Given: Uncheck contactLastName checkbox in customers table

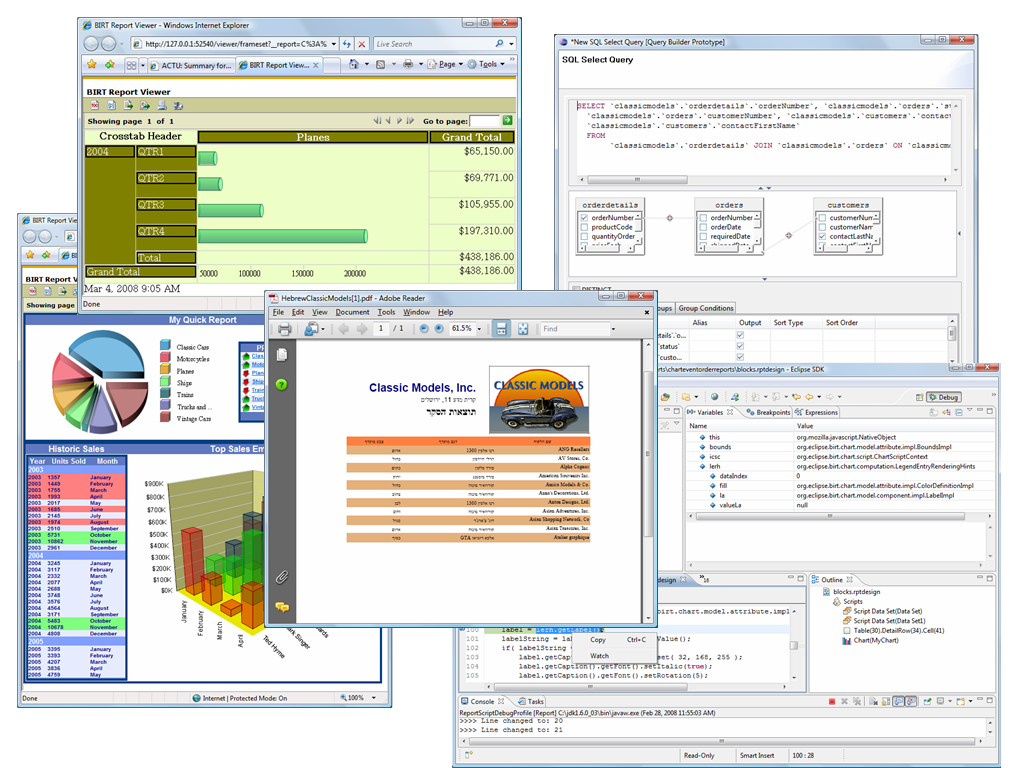Looking at the screenshot, I should 822,237.
